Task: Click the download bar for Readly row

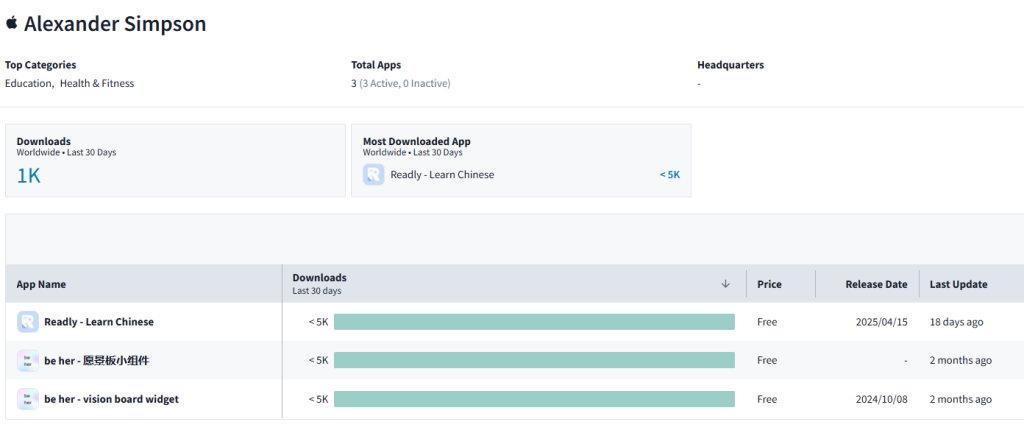Action: tap(534, 322)
